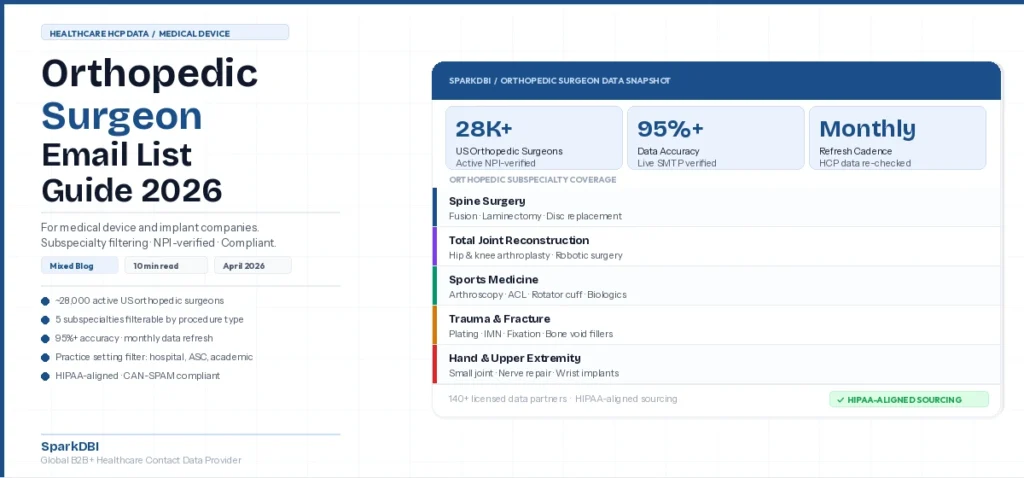Click the SparkDBI data snapshot header bar
The image size is (1024, 478).
point(716,80)
